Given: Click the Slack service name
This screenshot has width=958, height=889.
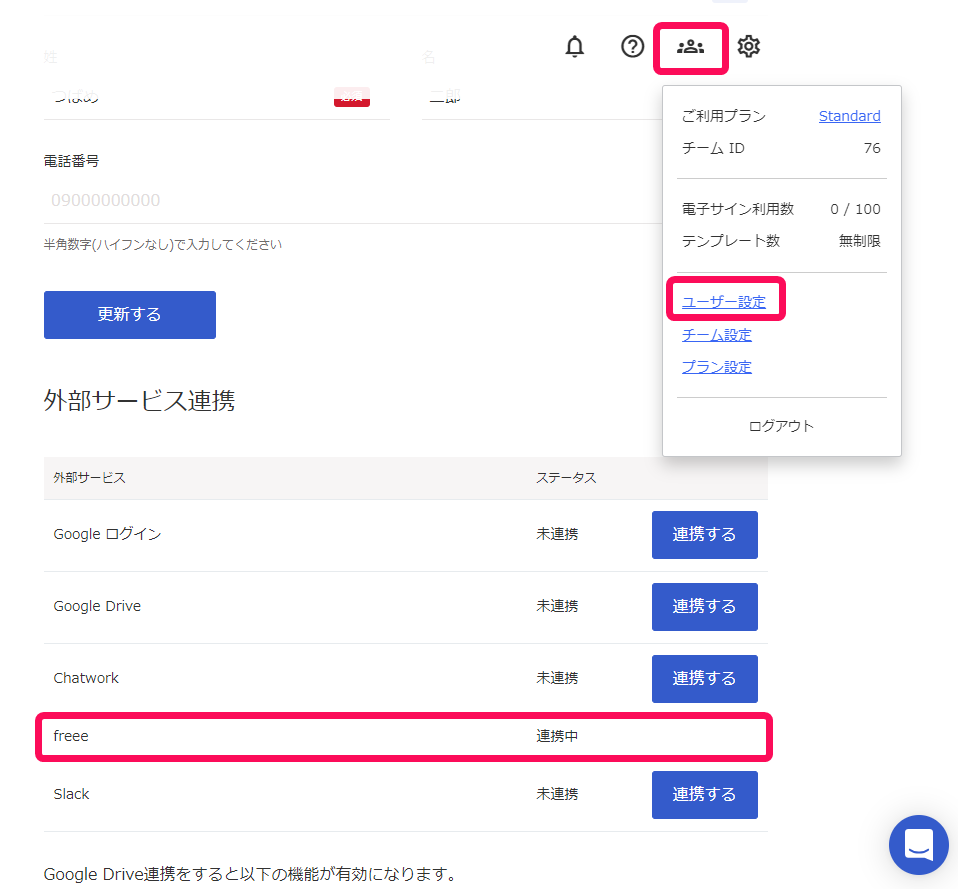Looking at the screenshot, I should [x=71, y=794].
